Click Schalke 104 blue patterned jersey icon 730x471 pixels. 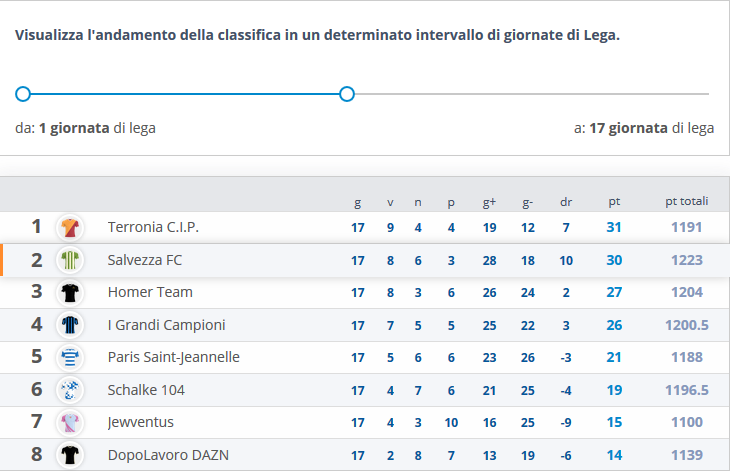pyautogui.click(x=70, y=390)
